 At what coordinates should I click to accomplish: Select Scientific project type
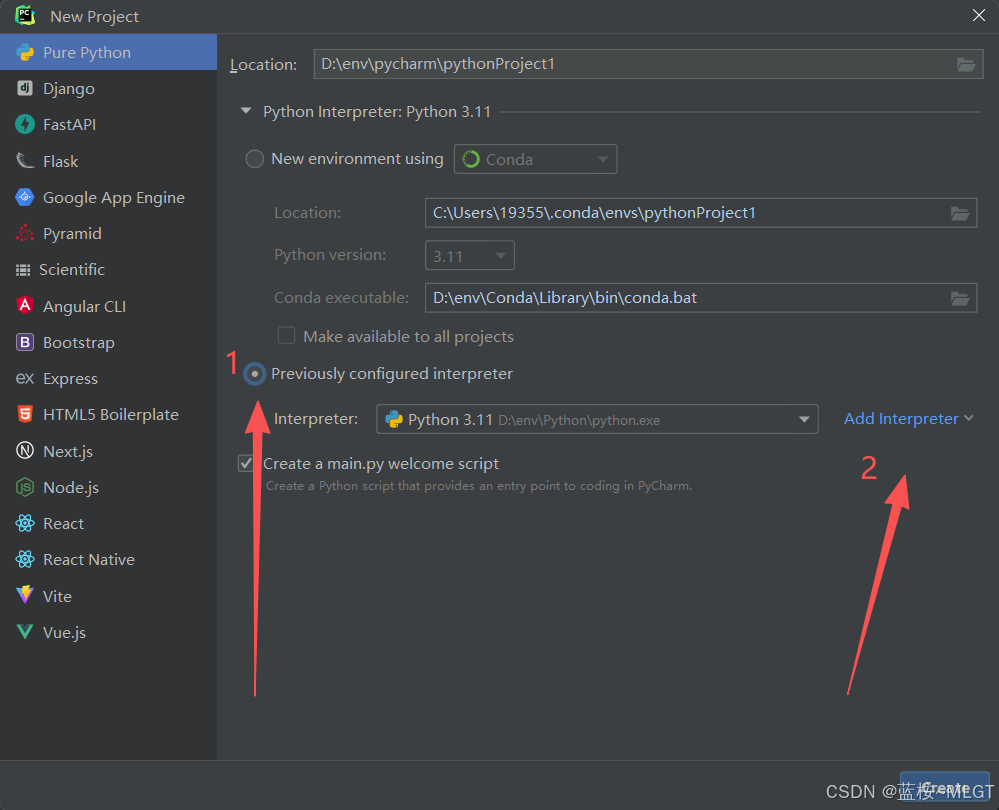pyautogui.click(x=108, y=270)
